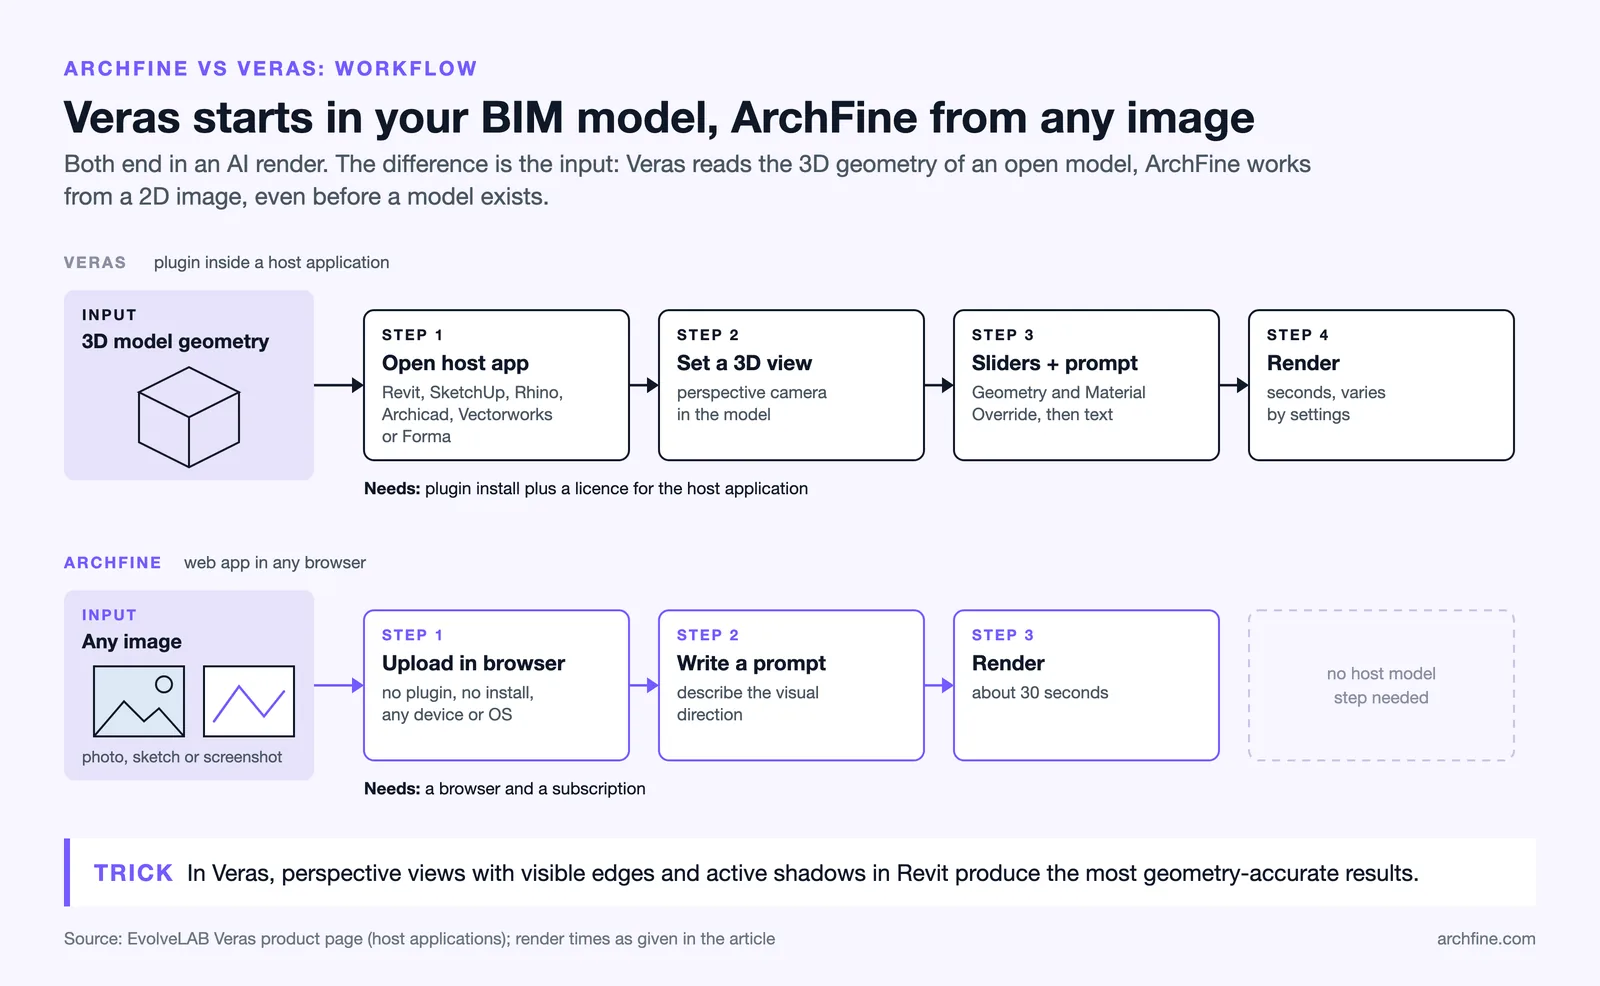Click 'Revit, SketchUp, Rhino,' description line
Viewport: 1600px width, 986px height.
pos(472,393)
